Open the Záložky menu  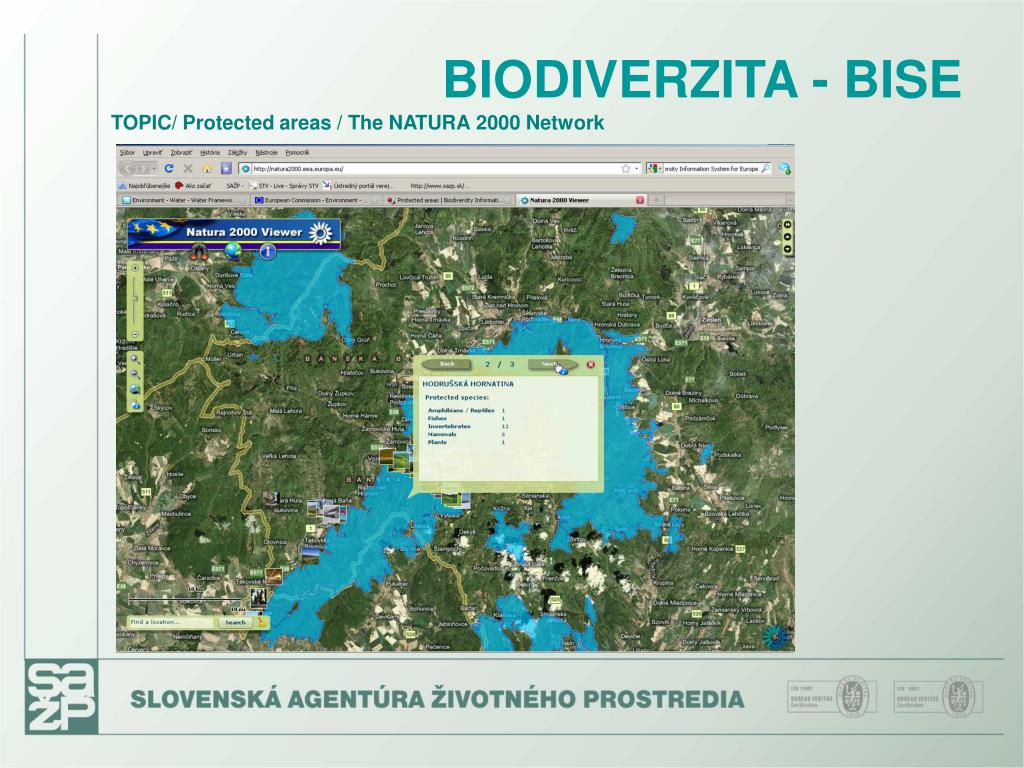(237, 152)
